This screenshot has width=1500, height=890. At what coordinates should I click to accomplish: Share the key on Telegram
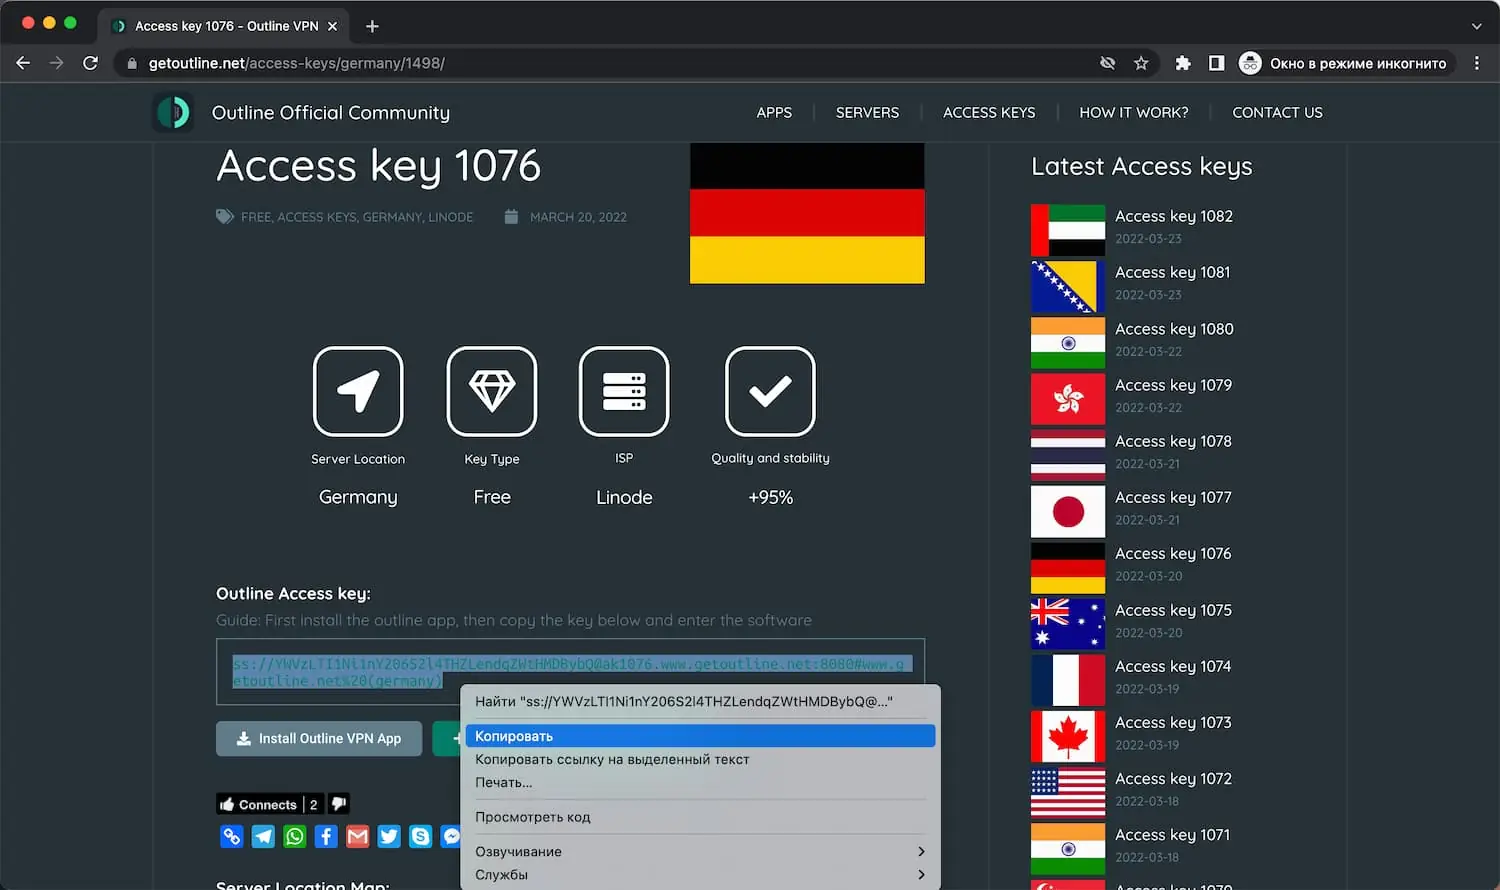(x=263, y=836)
